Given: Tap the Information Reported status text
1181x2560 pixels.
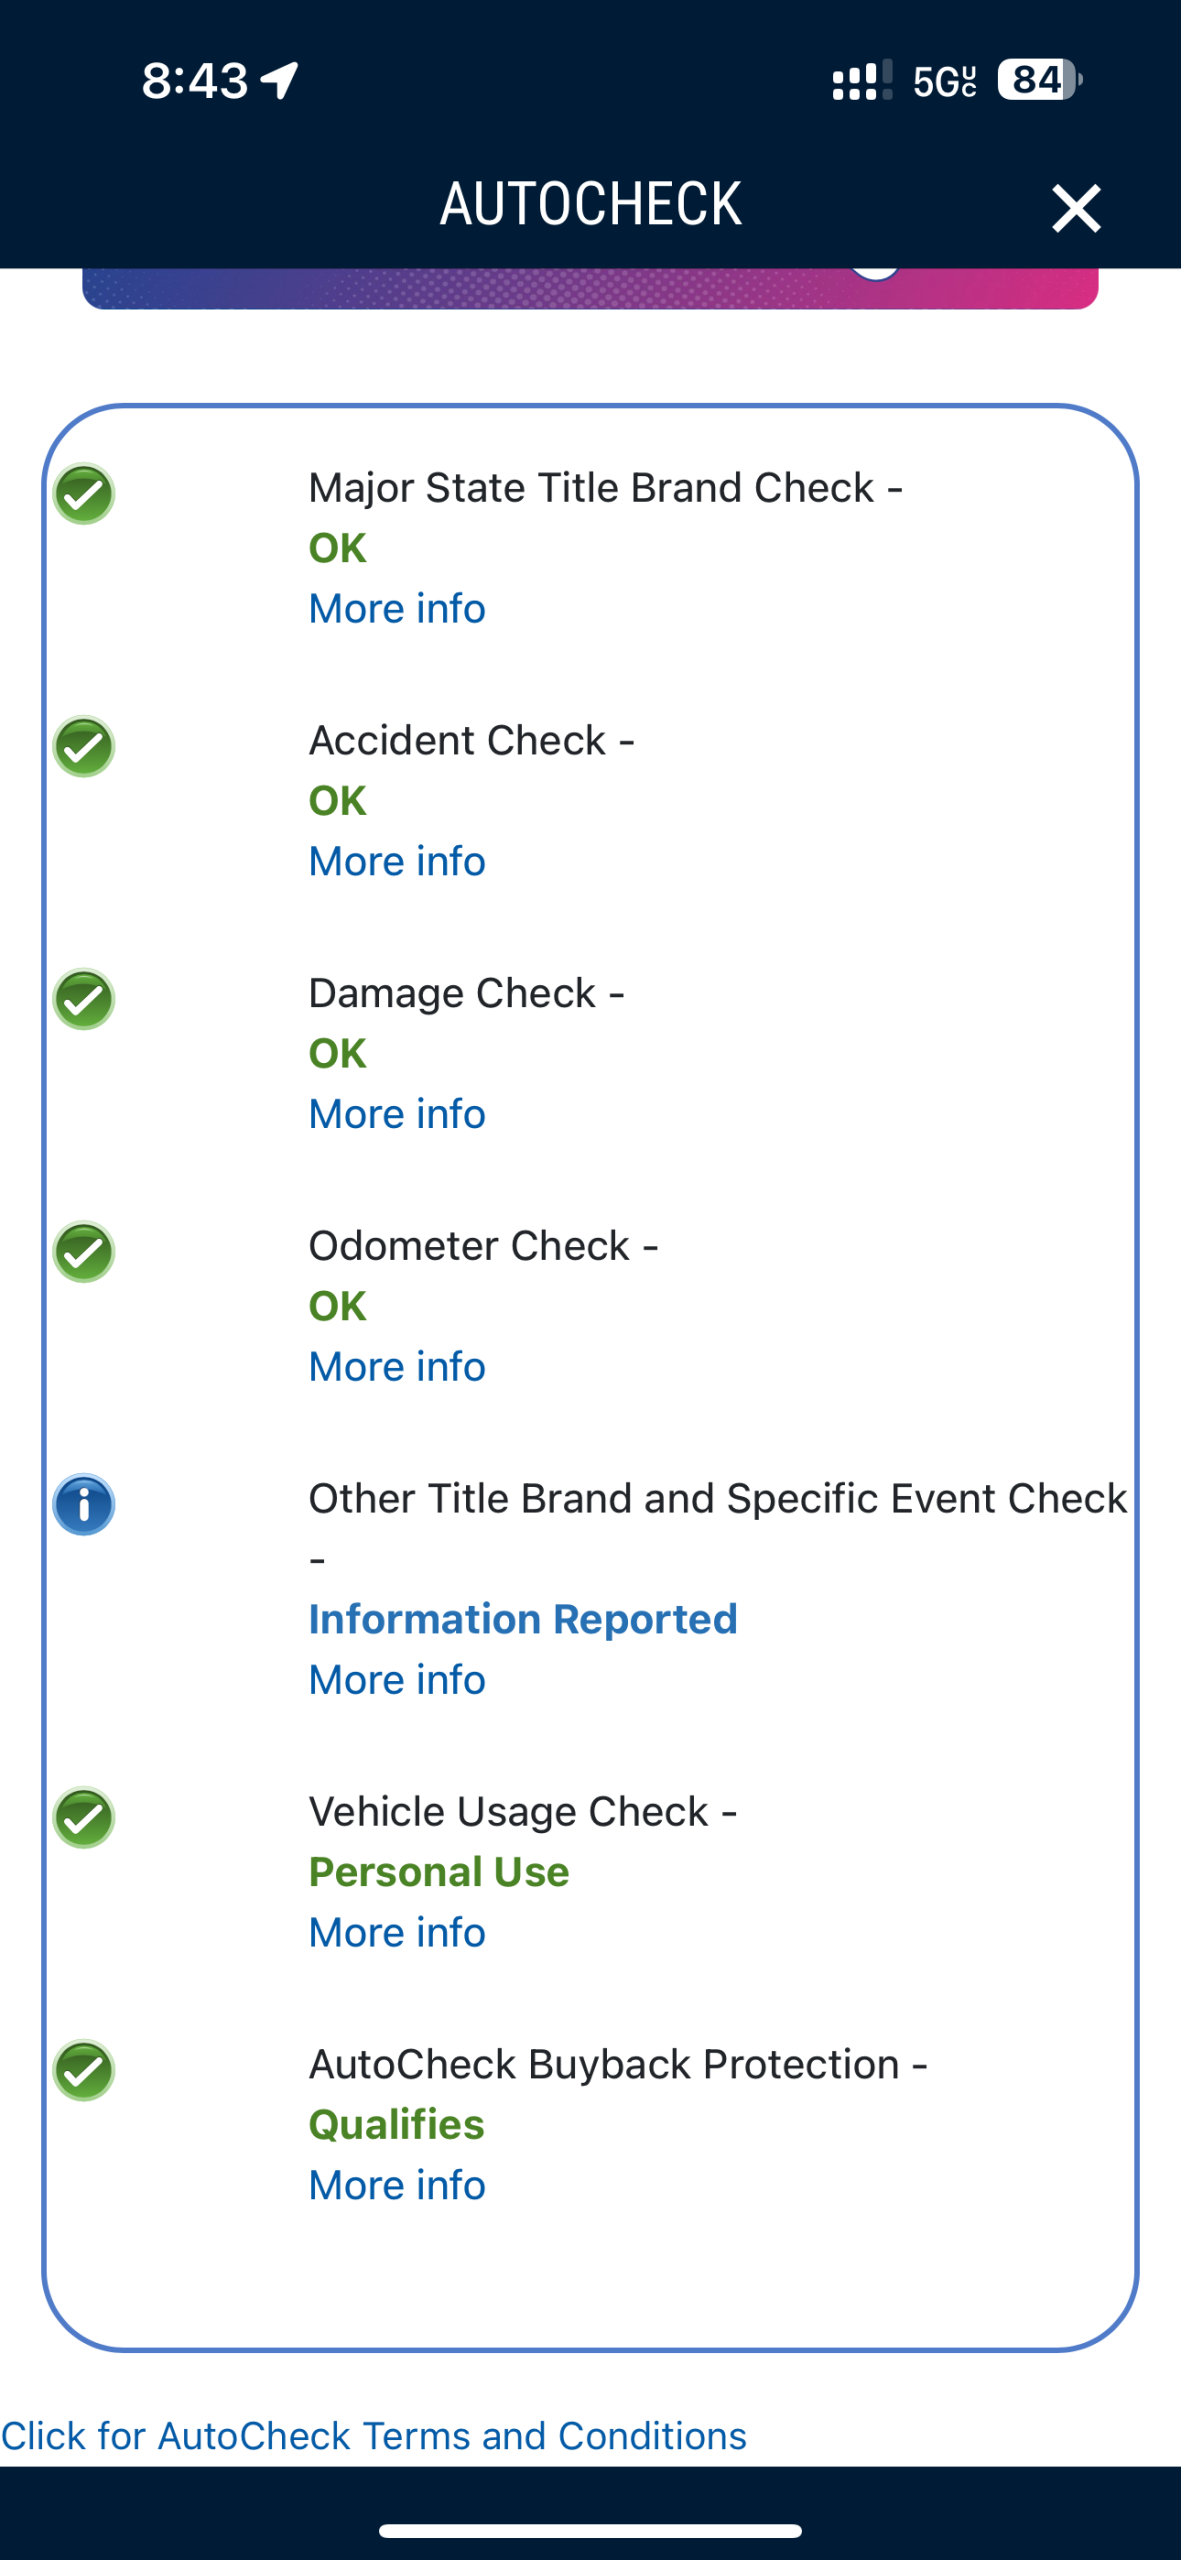Looking at the screenshot, I should [523, 1619].
